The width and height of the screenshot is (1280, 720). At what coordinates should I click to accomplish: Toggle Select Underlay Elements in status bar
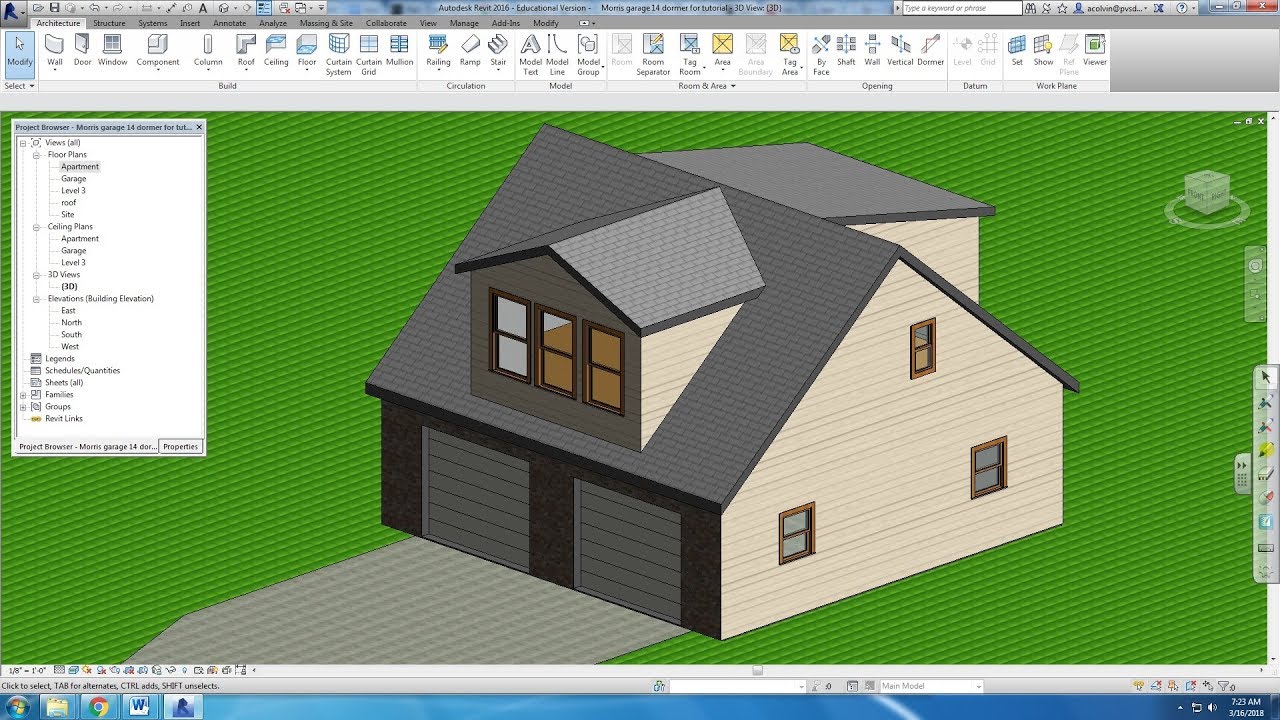click(1158, 686)
